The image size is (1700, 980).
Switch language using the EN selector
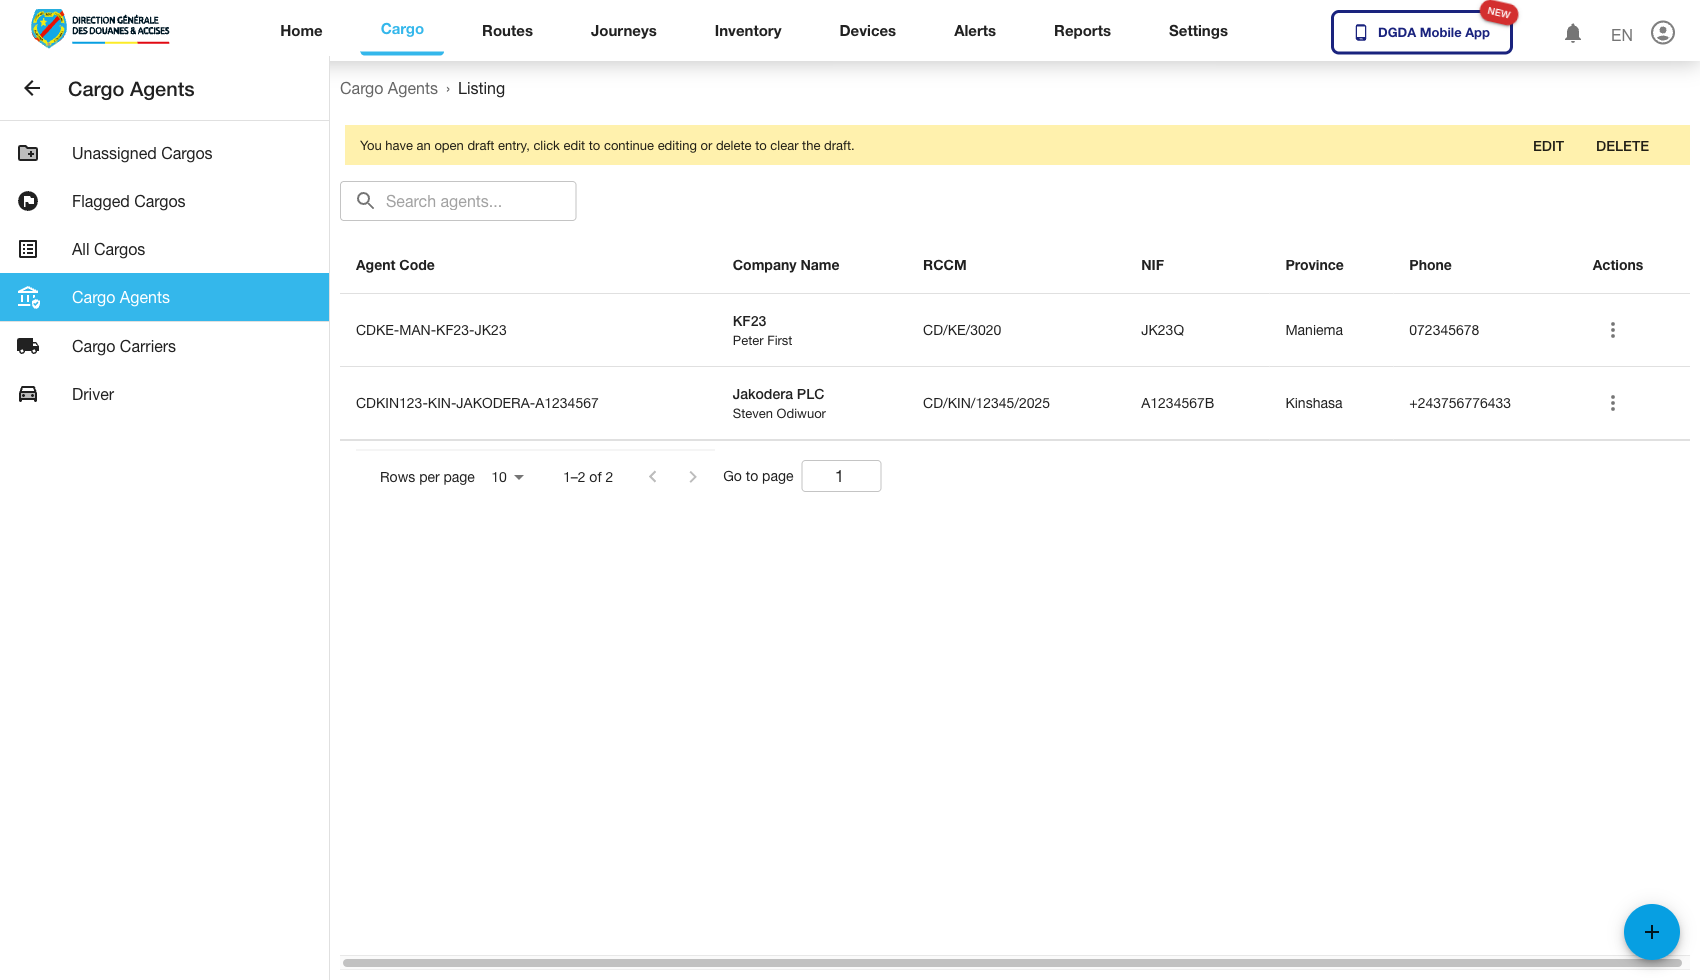[x=1621, y=35]
